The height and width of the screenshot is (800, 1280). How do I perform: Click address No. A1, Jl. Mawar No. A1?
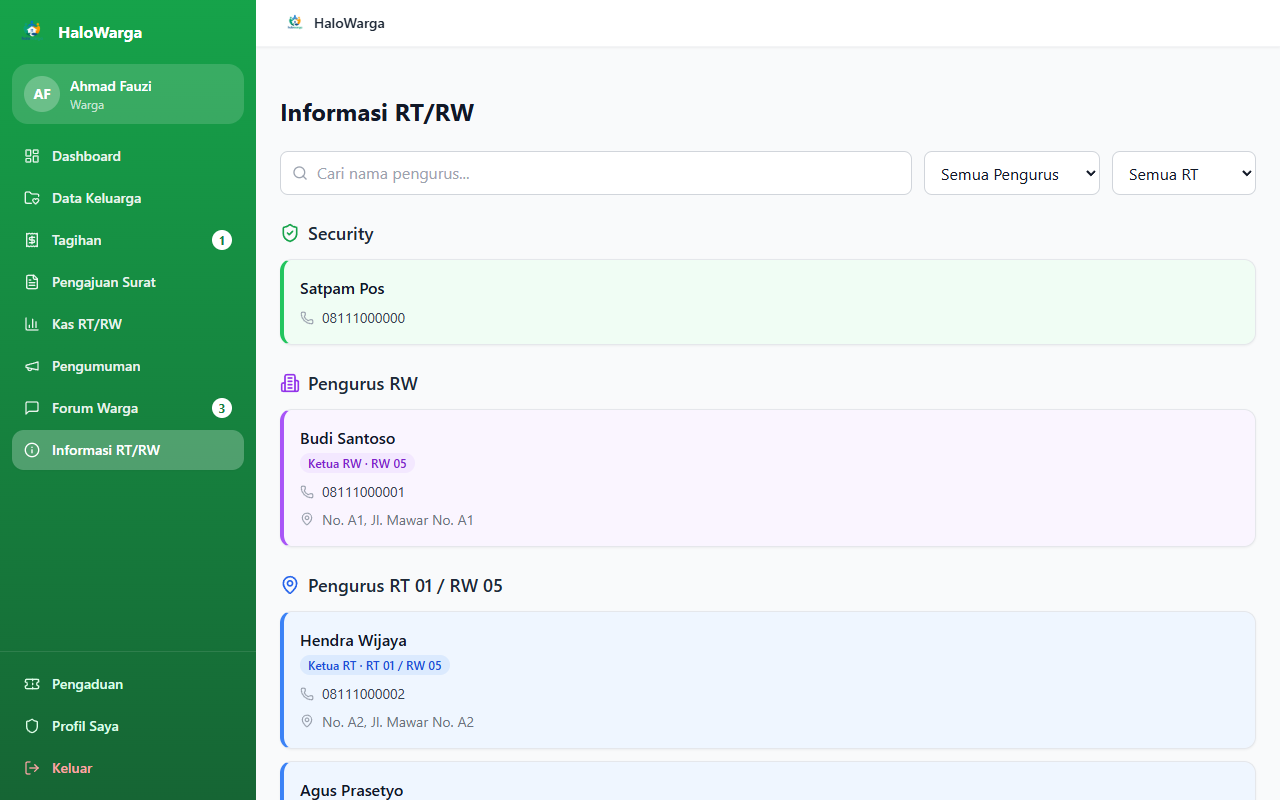coord(398,520)
